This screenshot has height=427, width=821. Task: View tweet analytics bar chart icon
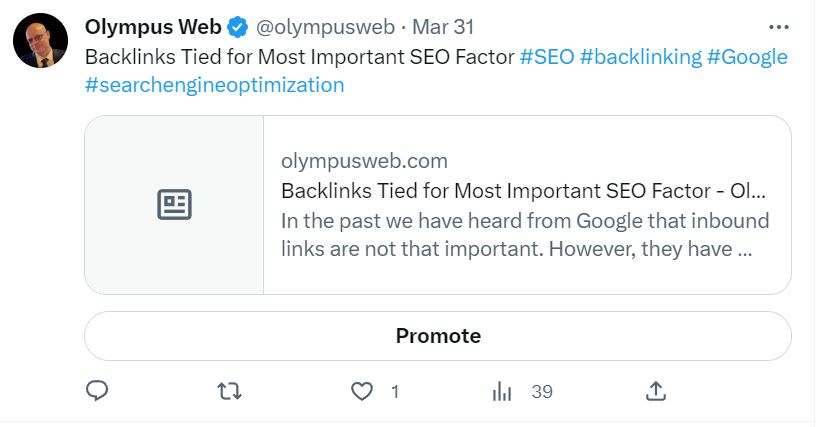tap(502, 391)
